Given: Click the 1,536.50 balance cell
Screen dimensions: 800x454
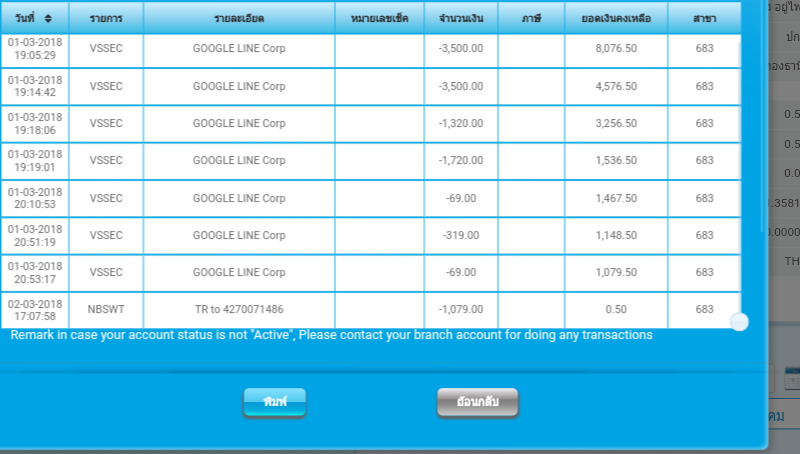Looking at the screenshot, I should click(616, 161).
